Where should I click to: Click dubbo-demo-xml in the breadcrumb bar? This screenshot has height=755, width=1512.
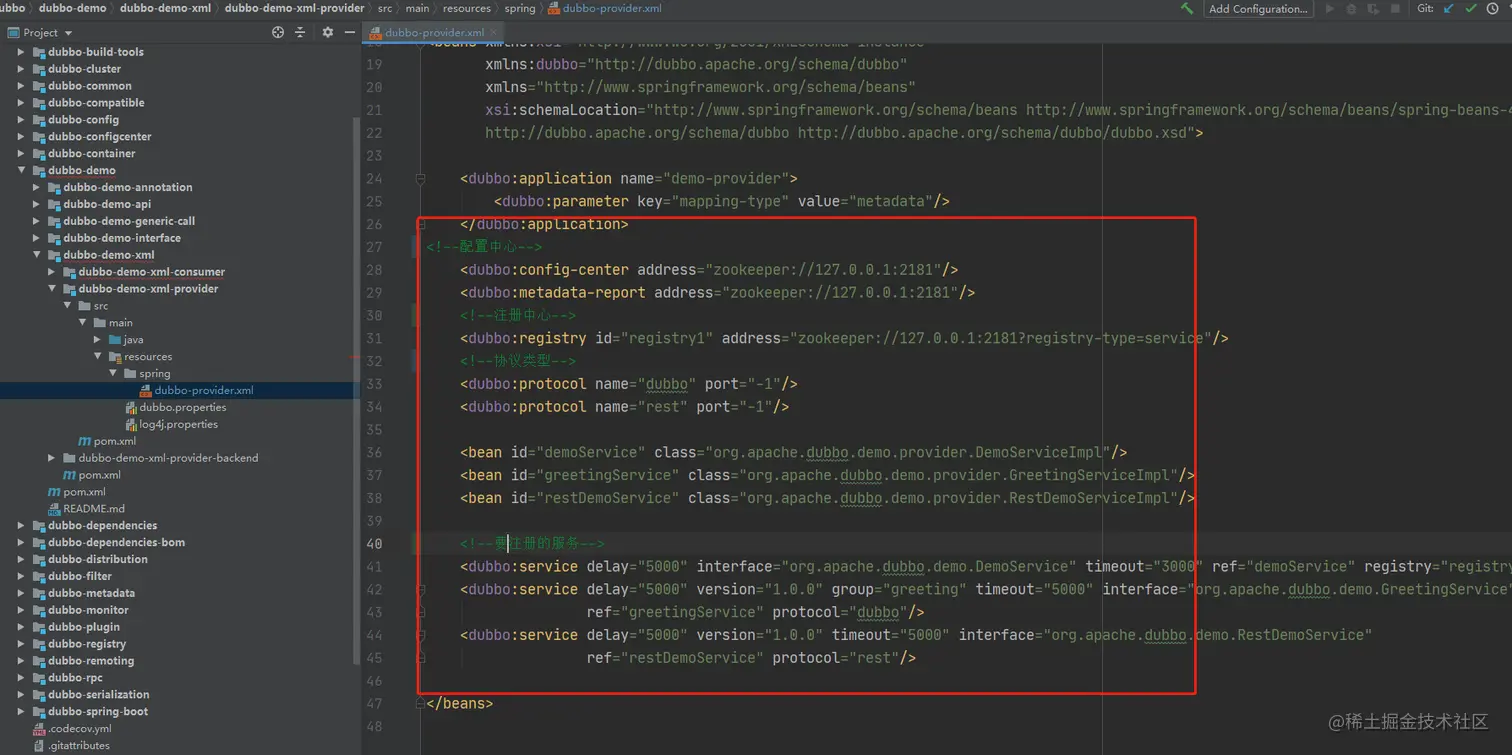[x=165, y=8]
